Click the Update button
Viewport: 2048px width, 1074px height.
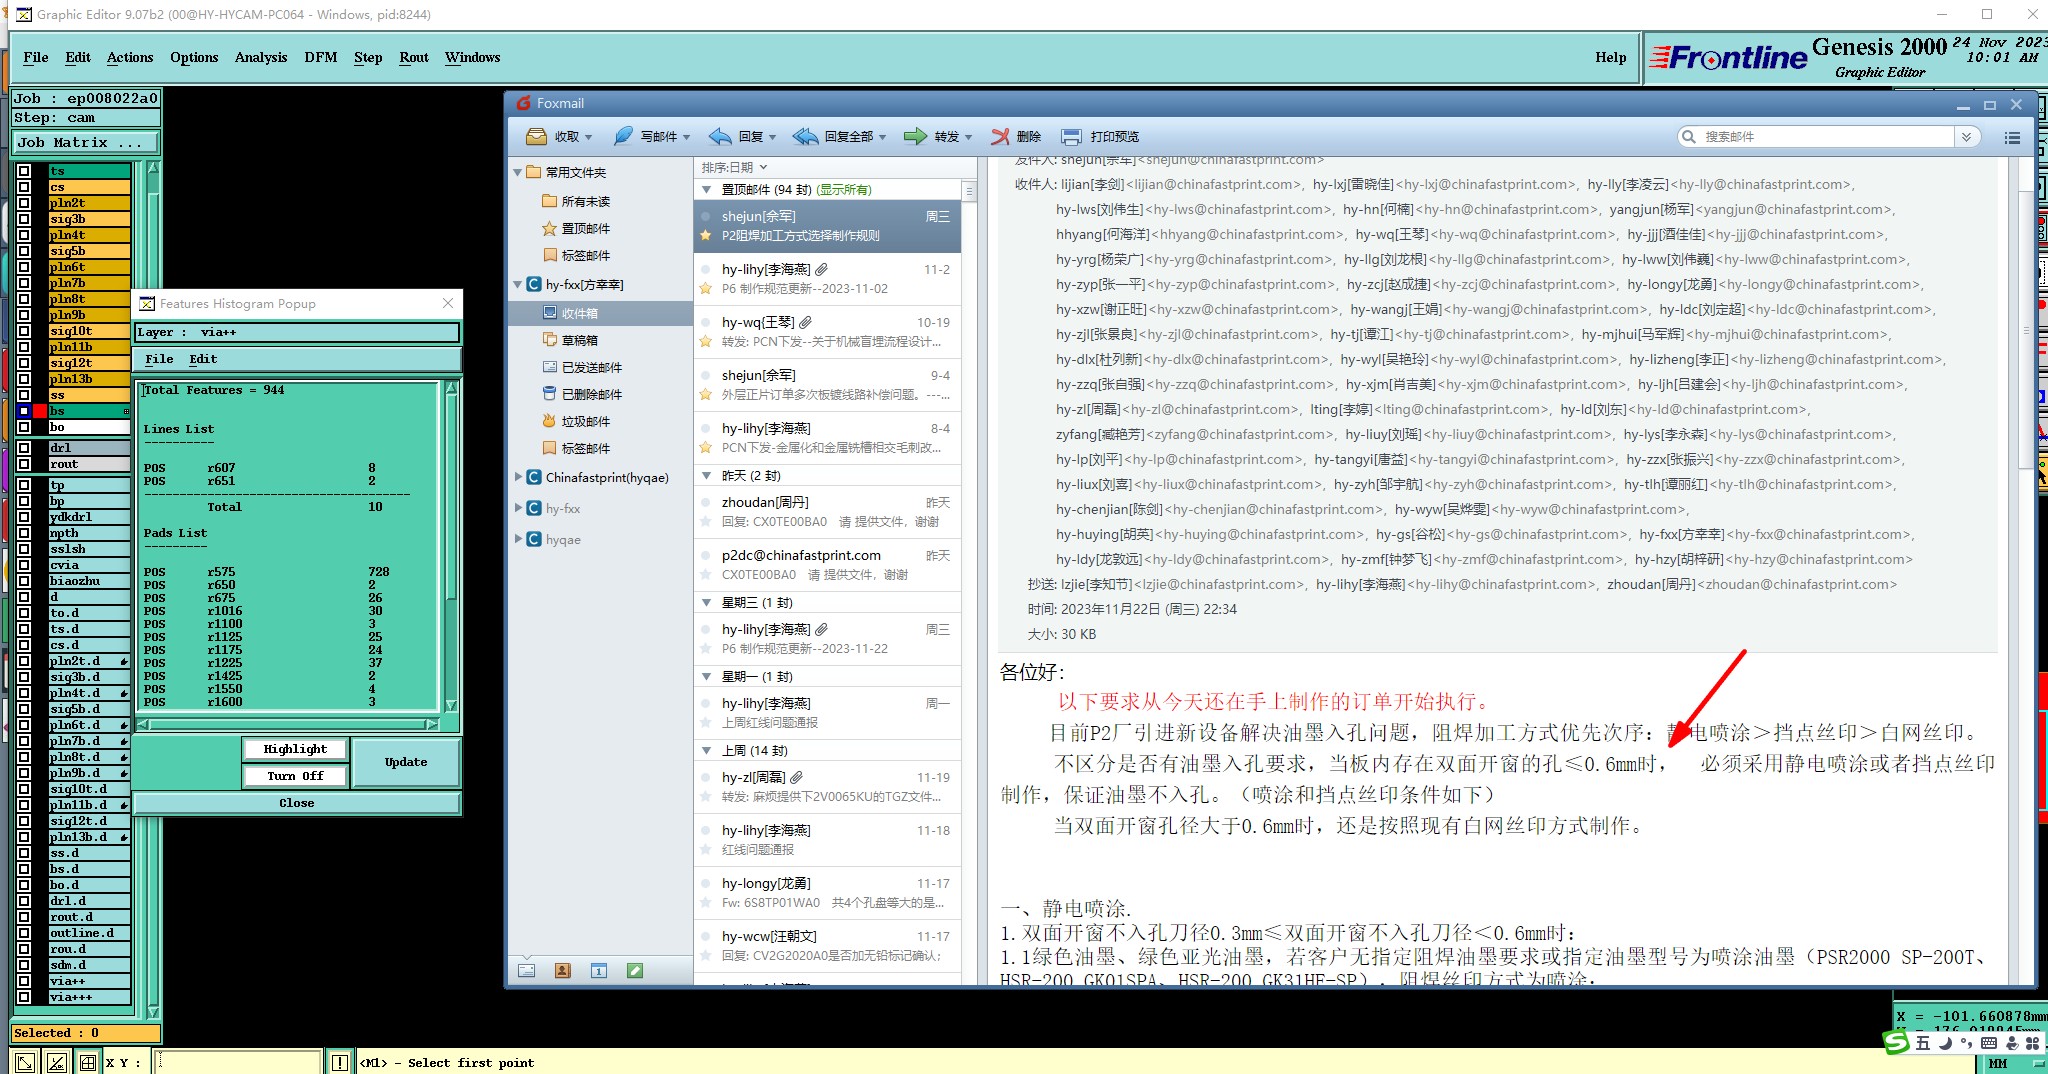tap(406, 762)
